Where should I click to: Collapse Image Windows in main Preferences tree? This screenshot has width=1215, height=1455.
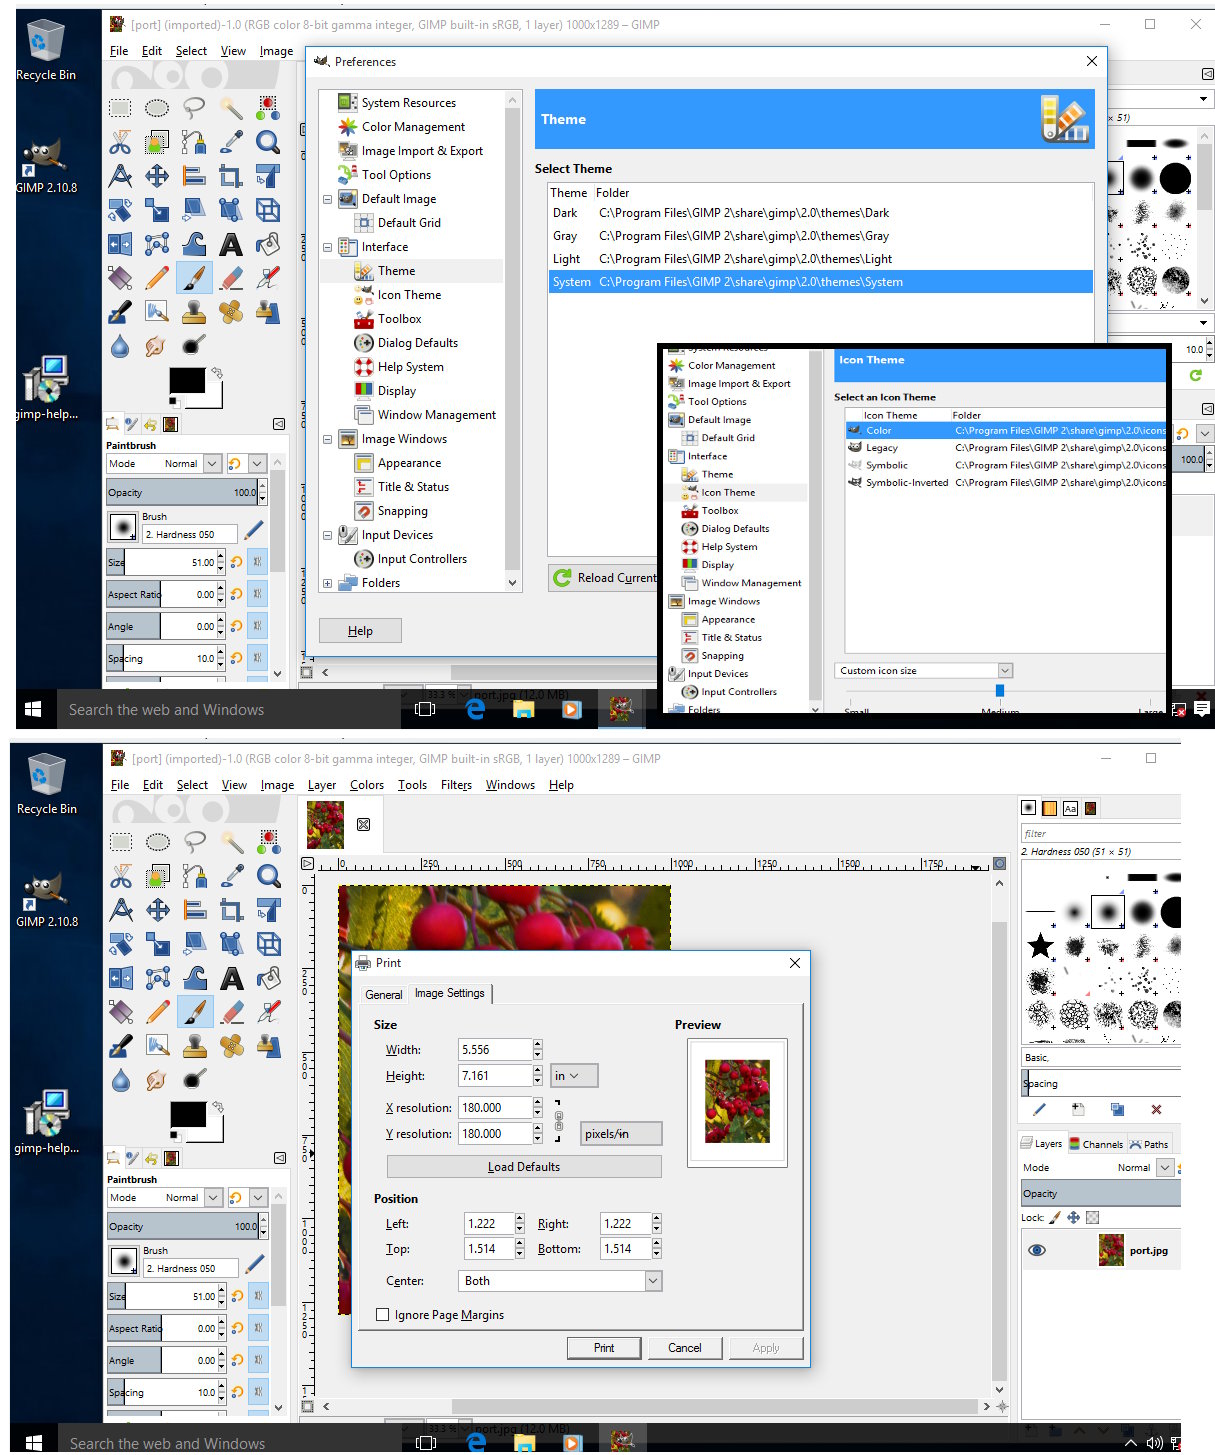(x=327, y=439)
